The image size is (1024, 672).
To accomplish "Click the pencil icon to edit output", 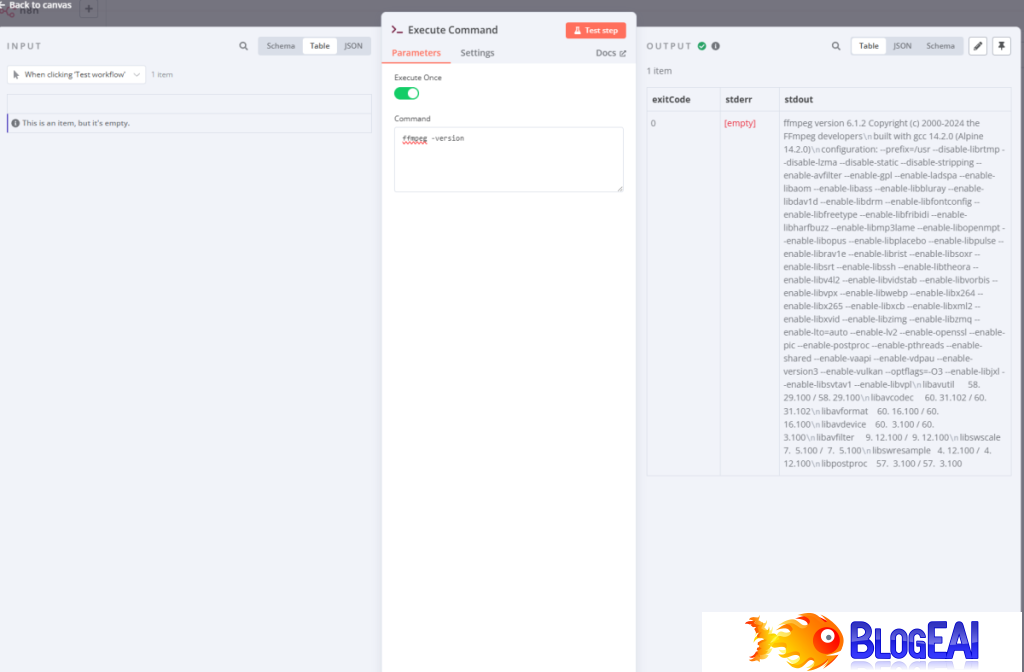I will point(977,46).
